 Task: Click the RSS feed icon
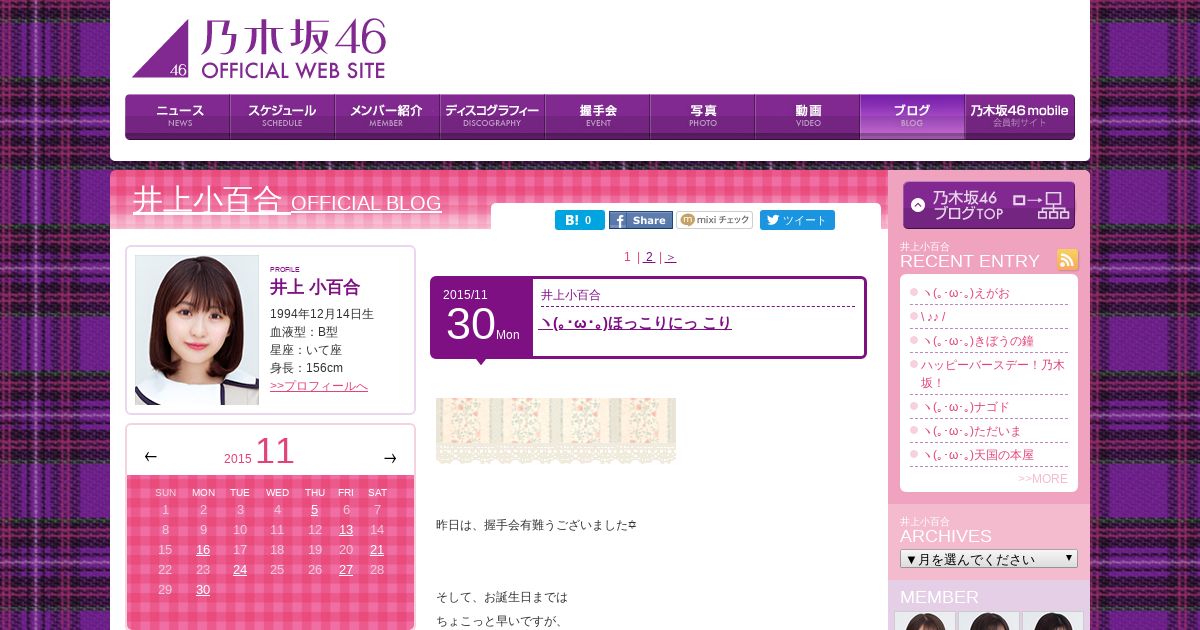1068,259
